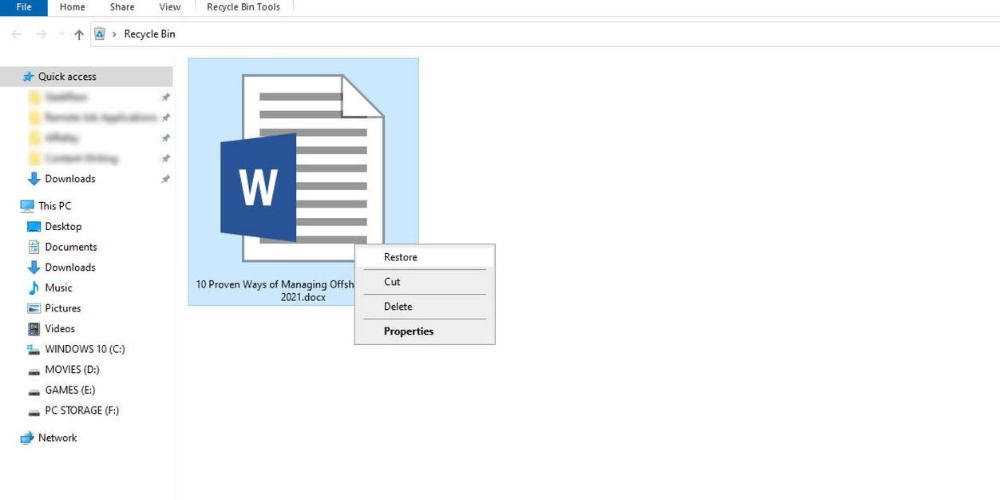Choose Delete from the context menu
The width and height of the screenshot is (1000, 500).
[x=425, y=306]
